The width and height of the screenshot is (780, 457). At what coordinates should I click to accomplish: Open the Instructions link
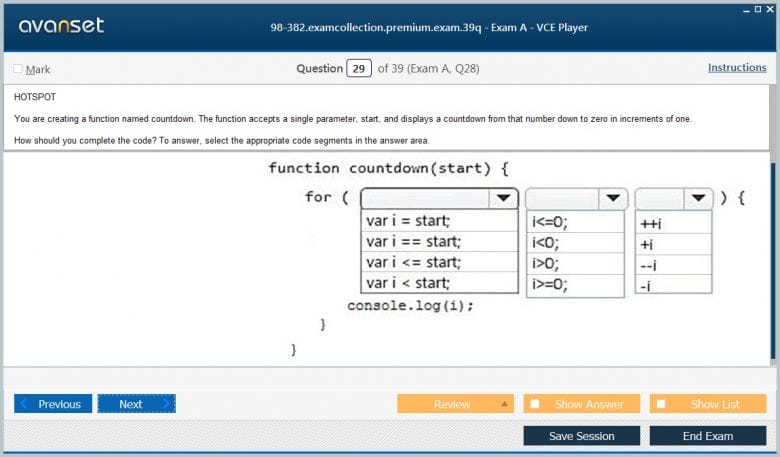tap(737, 68)
